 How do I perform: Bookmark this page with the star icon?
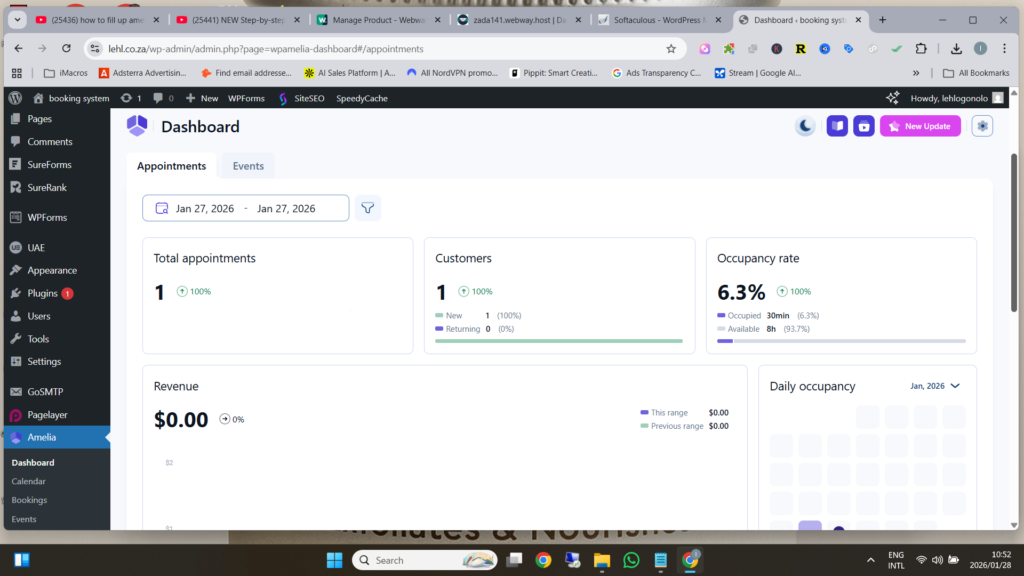pyautogui.click(x=671, y=48)
